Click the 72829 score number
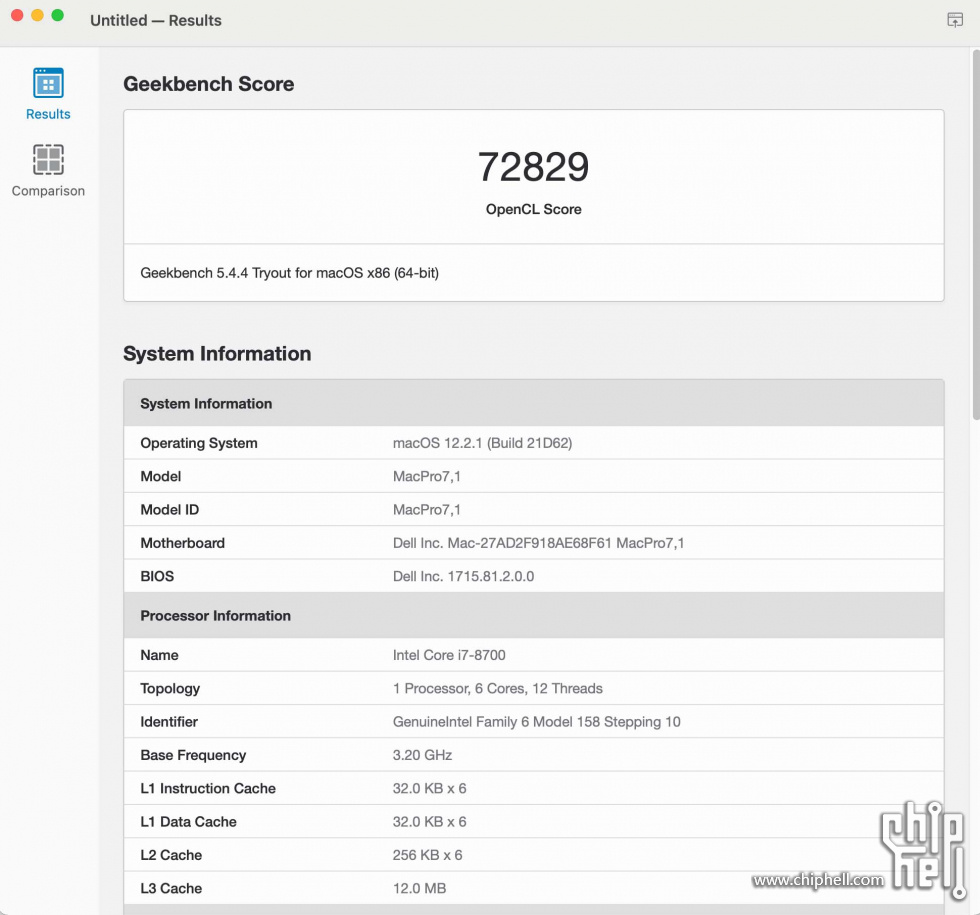The image size is (980, 915). coord(533,167)
